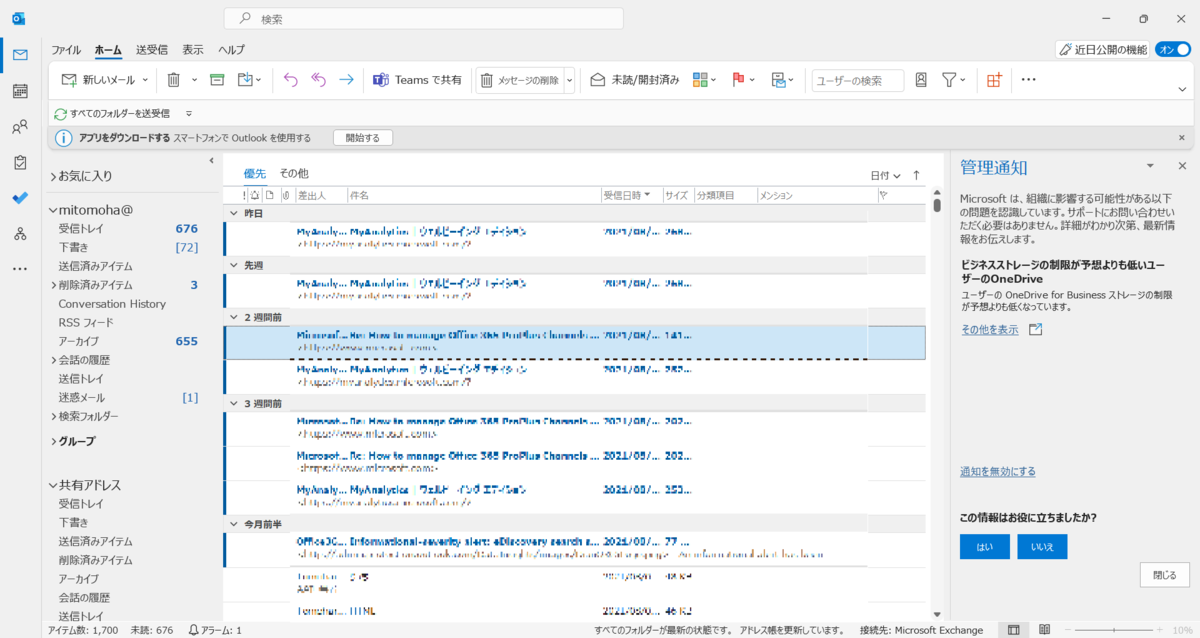Open the address book icon
The width and height of the screenshot is (1200, 638).
coord(921,80)
